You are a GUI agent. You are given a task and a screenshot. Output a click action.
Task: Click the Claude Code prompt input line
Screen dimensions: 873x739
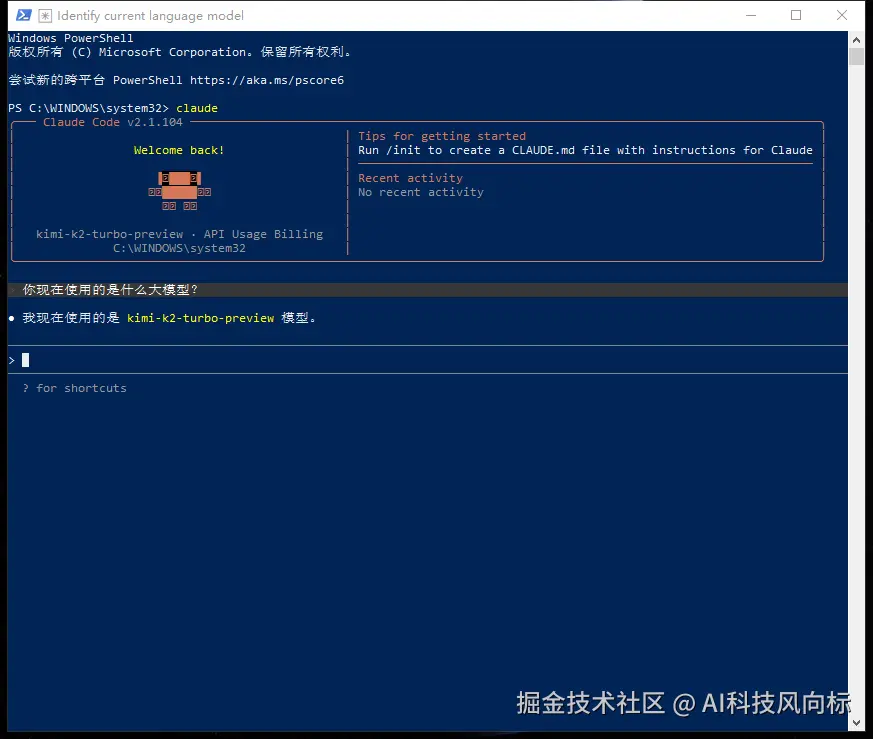pyautogui.click(x=428, y=360)
